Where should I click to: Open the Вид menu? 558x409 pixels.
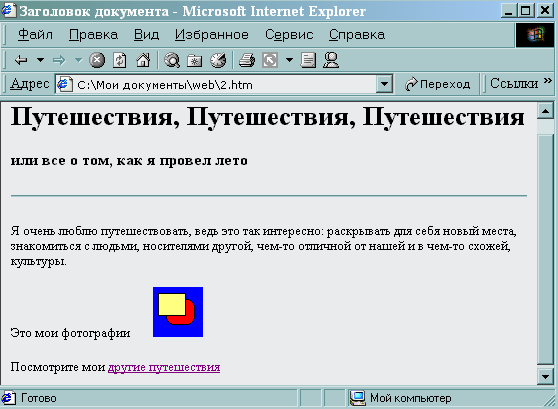[x=146, y=35]
